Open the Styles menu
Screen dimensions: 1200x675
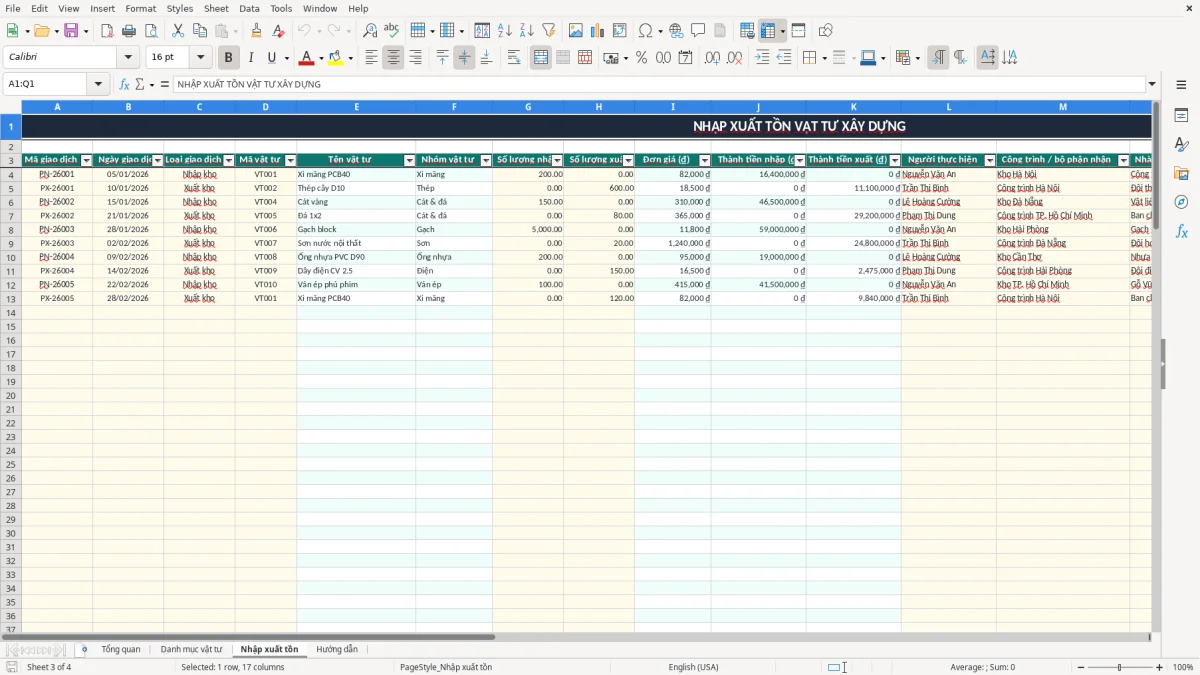[180, 8]
